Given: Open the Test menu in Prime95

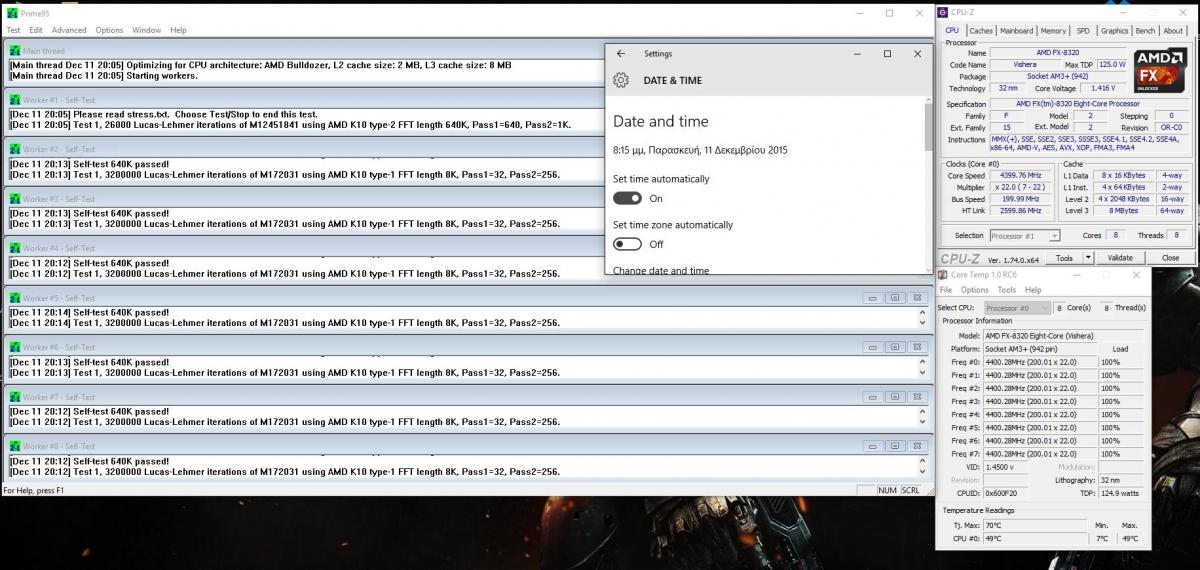Looking at the screenshot, I should (14, 30).
